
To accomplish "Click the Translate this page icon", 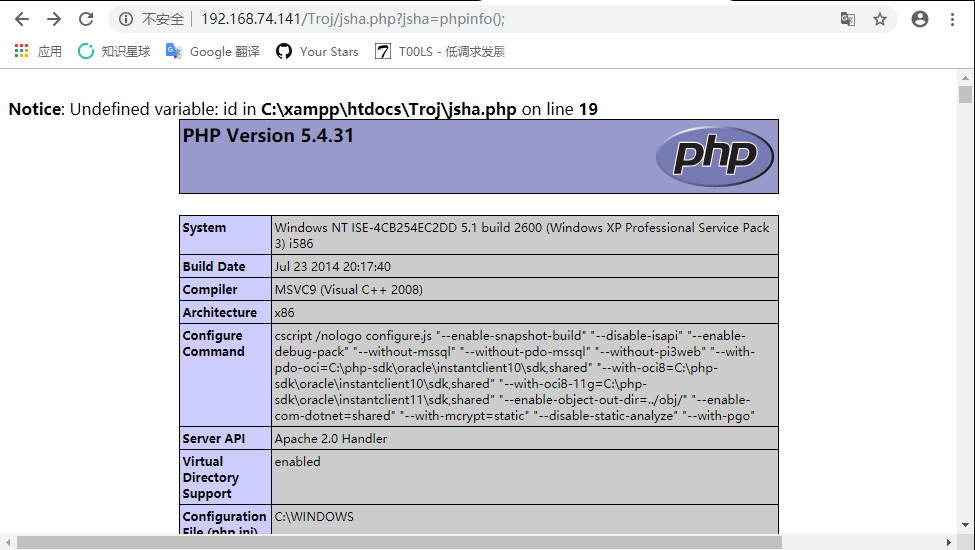I will [x=847, y=19].
